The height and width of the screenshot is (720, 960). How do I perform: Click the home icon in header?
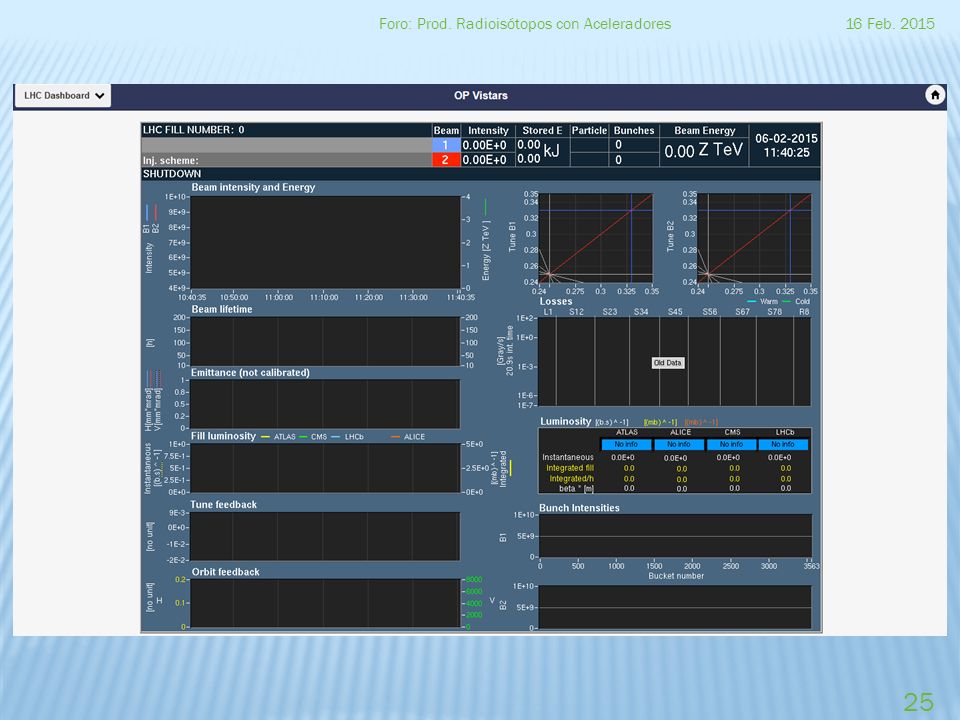click(934, 96)
